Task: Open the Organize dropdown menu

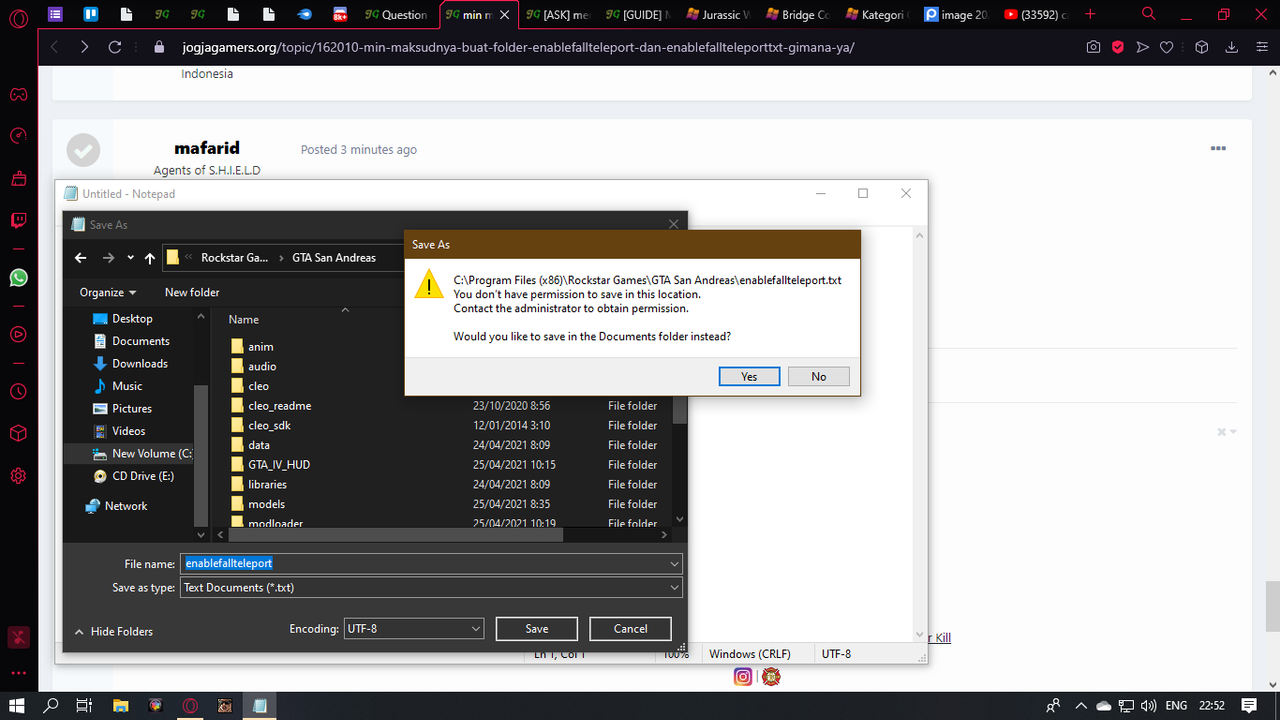Action: (x=108, y=292)
